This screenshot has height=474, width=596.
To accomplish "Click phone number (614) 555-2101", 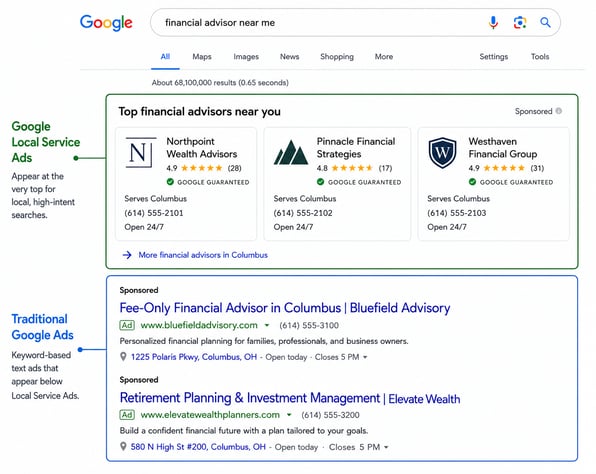I will [154, 213].
